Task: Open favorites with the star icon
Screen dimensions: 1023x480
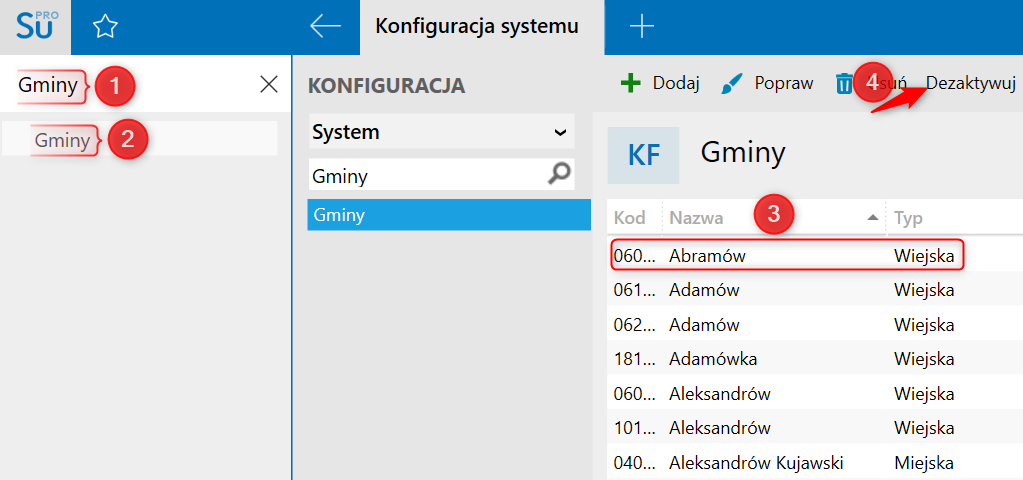Action: [x=105, y=27]
